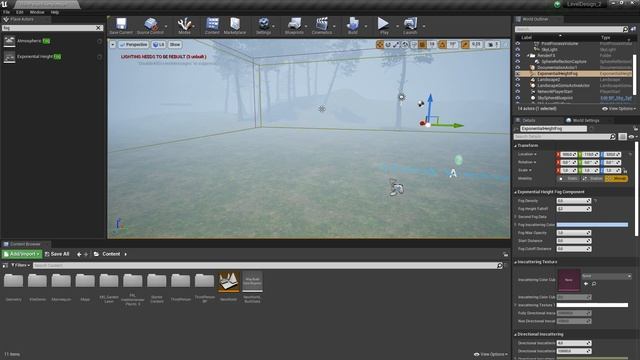
Task: Collapse the Exponential Height Fog Component section
Action: (x=516, y=192)
